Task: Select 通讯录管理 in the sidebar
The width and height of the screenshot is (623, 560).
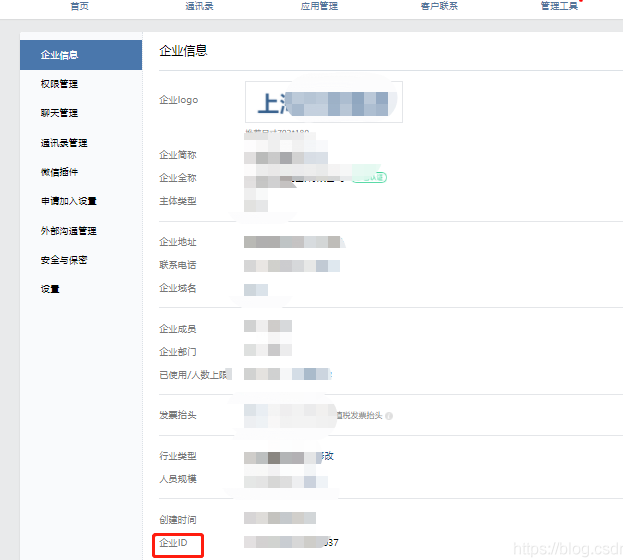Action: [64, 143]
